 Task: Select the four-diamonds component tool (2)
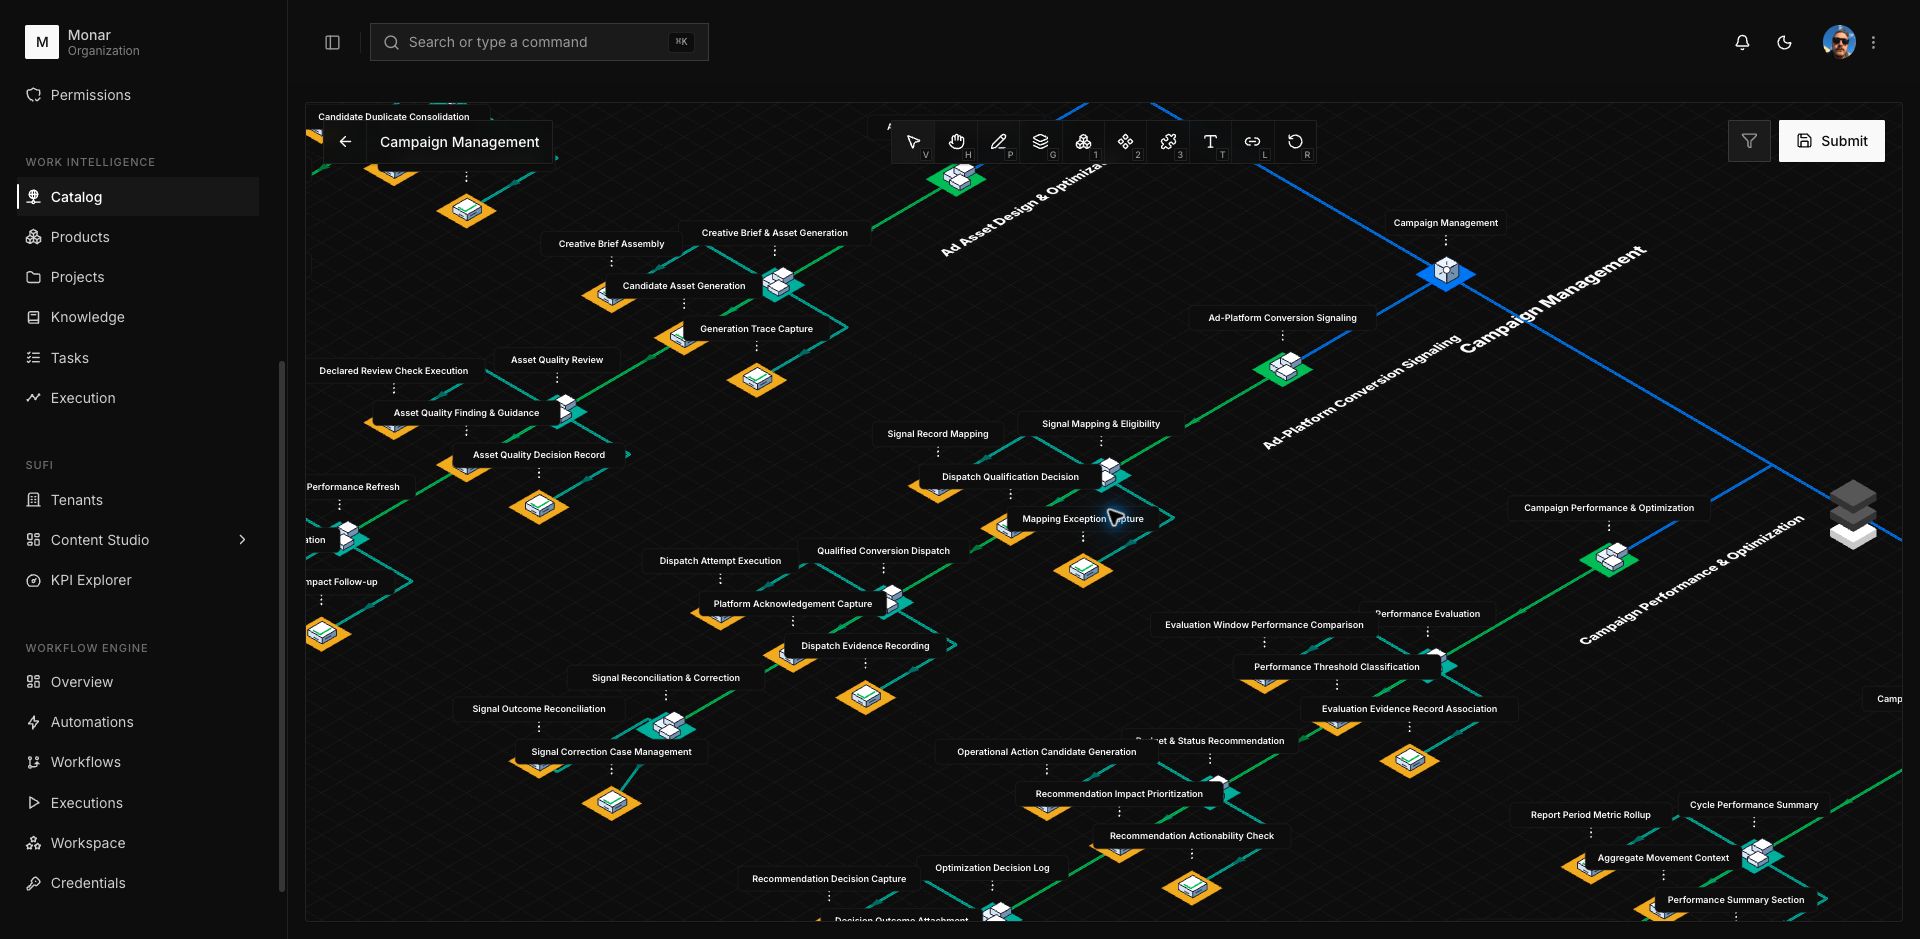(x=1125, y=142)
